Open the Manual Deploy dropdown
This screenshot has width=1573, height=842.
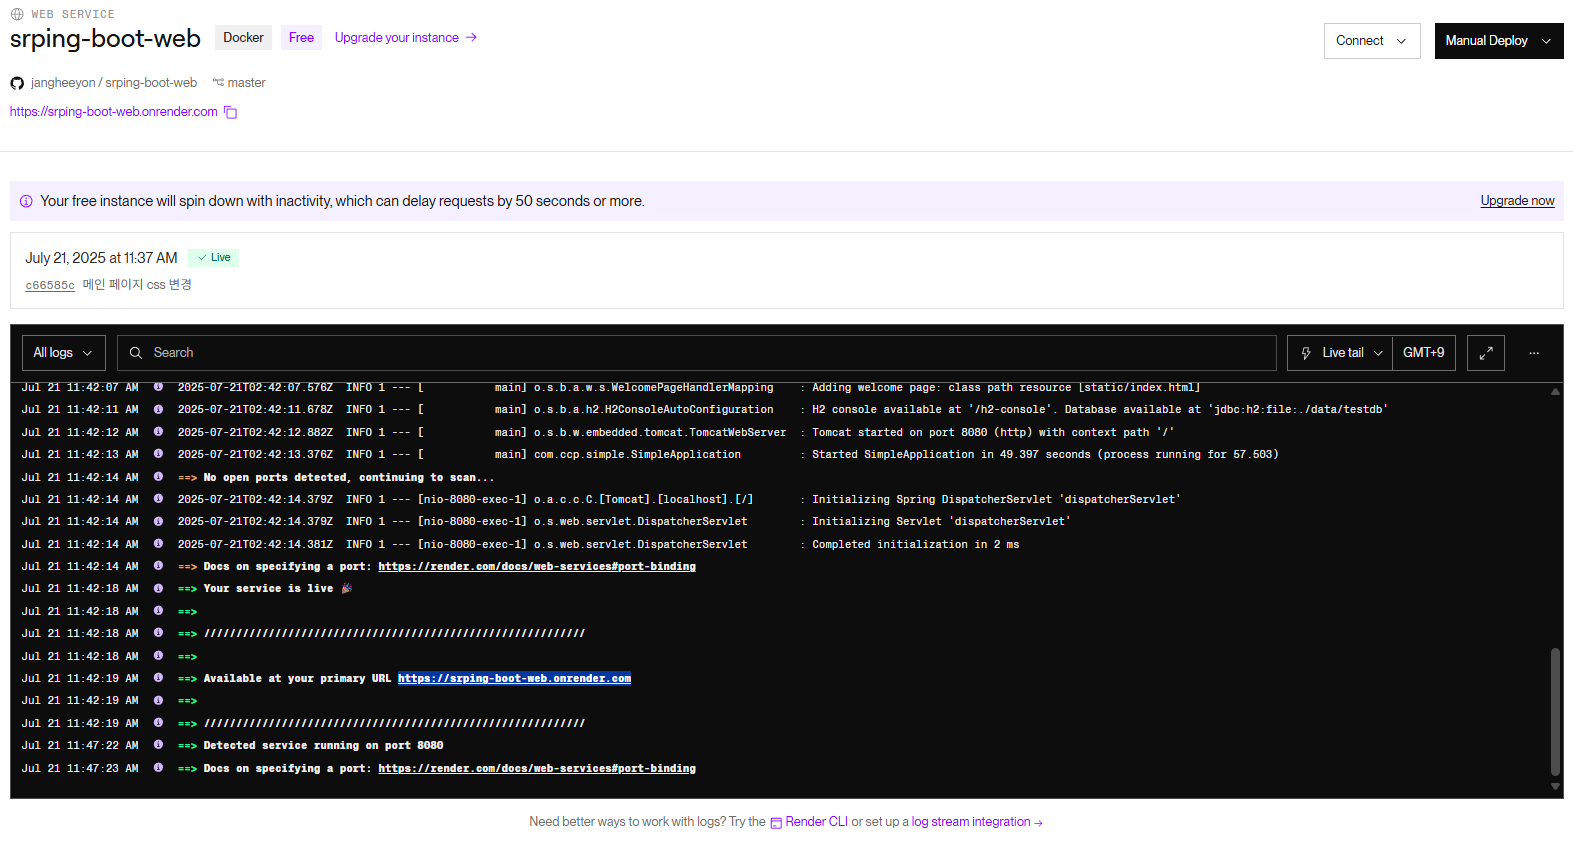tap(1499, 41)
